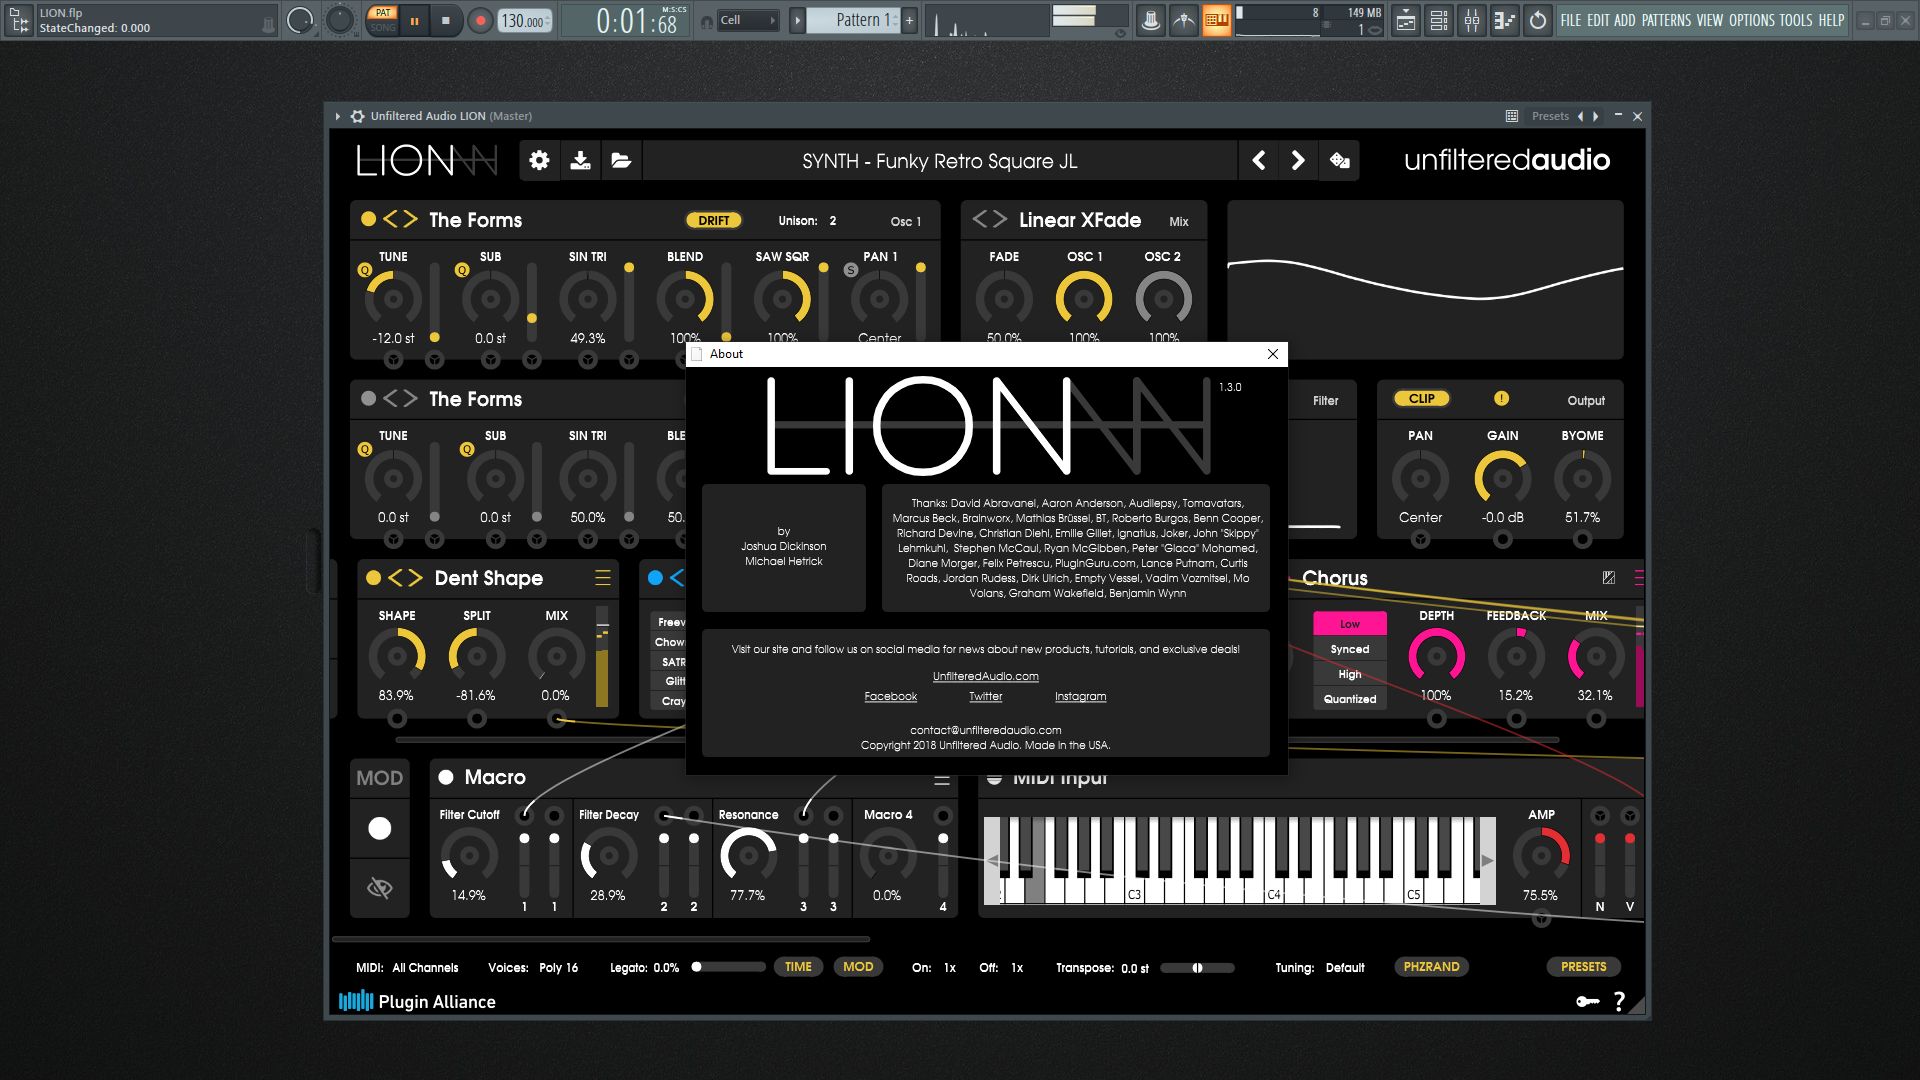1920x1080 pixels.
Task: Toggle the second The Forms module enable dot
Action: 369,397
